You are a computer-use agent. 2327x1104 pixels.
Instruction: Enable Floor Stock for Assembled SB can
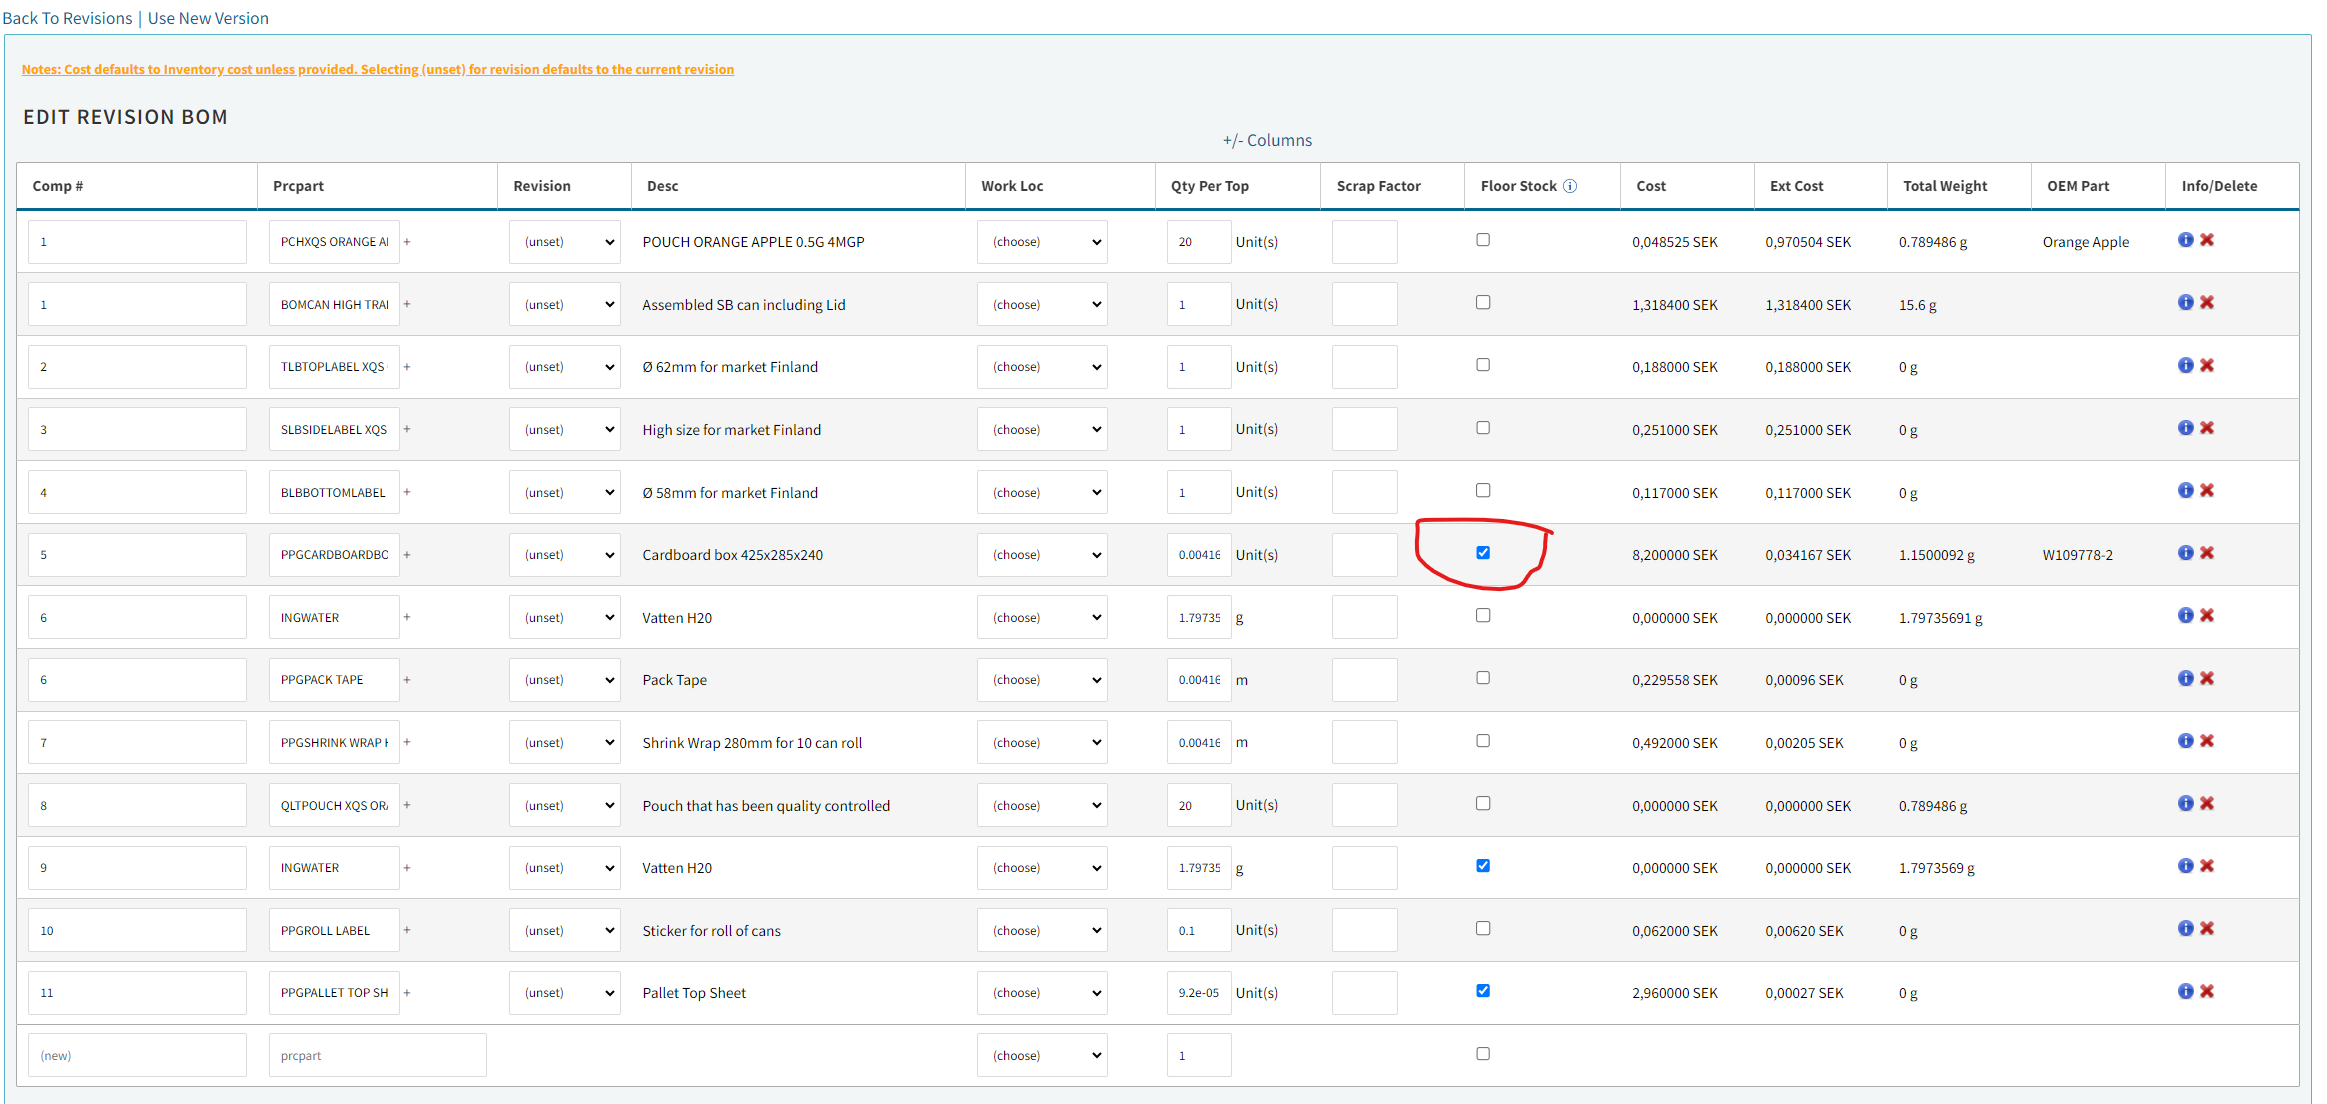(1483, 302)
